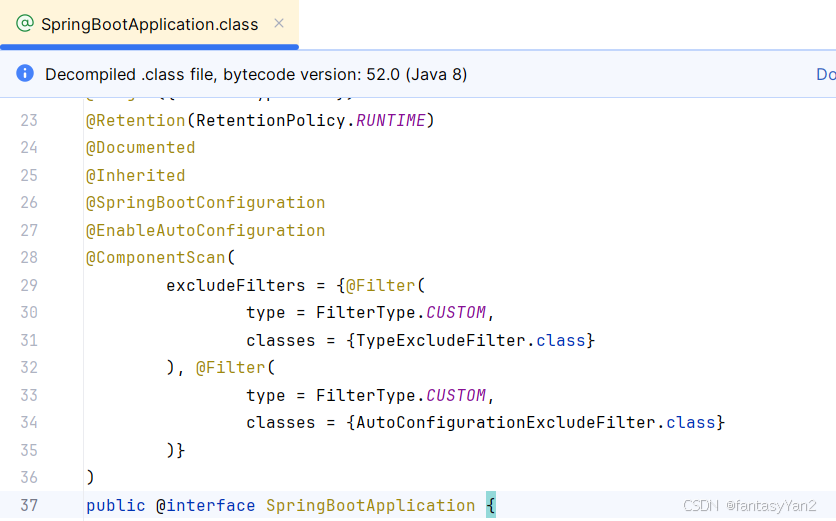Screen dimensions: 836x521
Task: Click the @Filter annotation on line 32
Action: pos(230,367)
